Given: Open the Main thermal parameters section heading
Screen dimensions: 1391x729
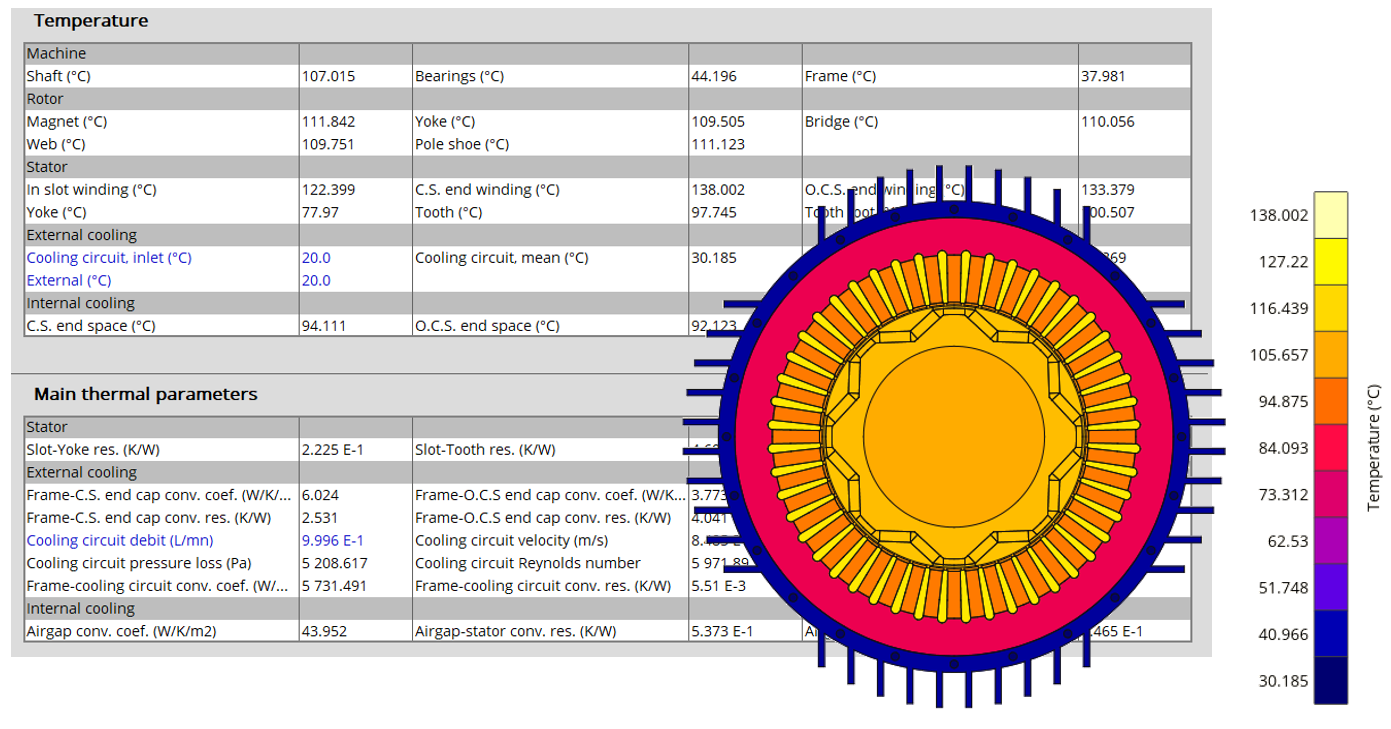Looking at the screenshot, I should (x=146, y=394).
